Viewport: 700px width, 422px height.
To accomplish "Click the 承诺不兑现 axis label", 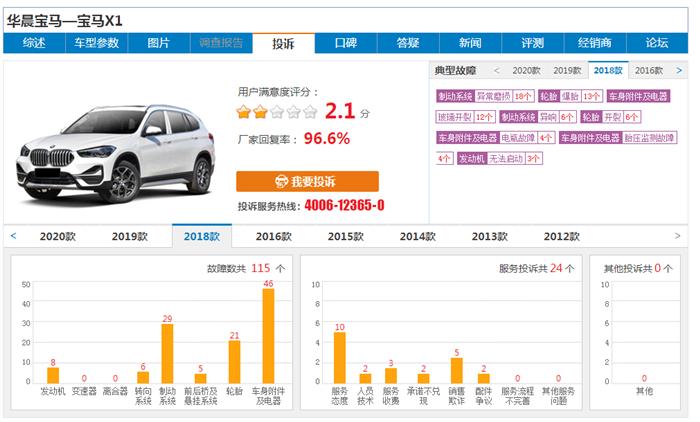I will pos(423,396).
